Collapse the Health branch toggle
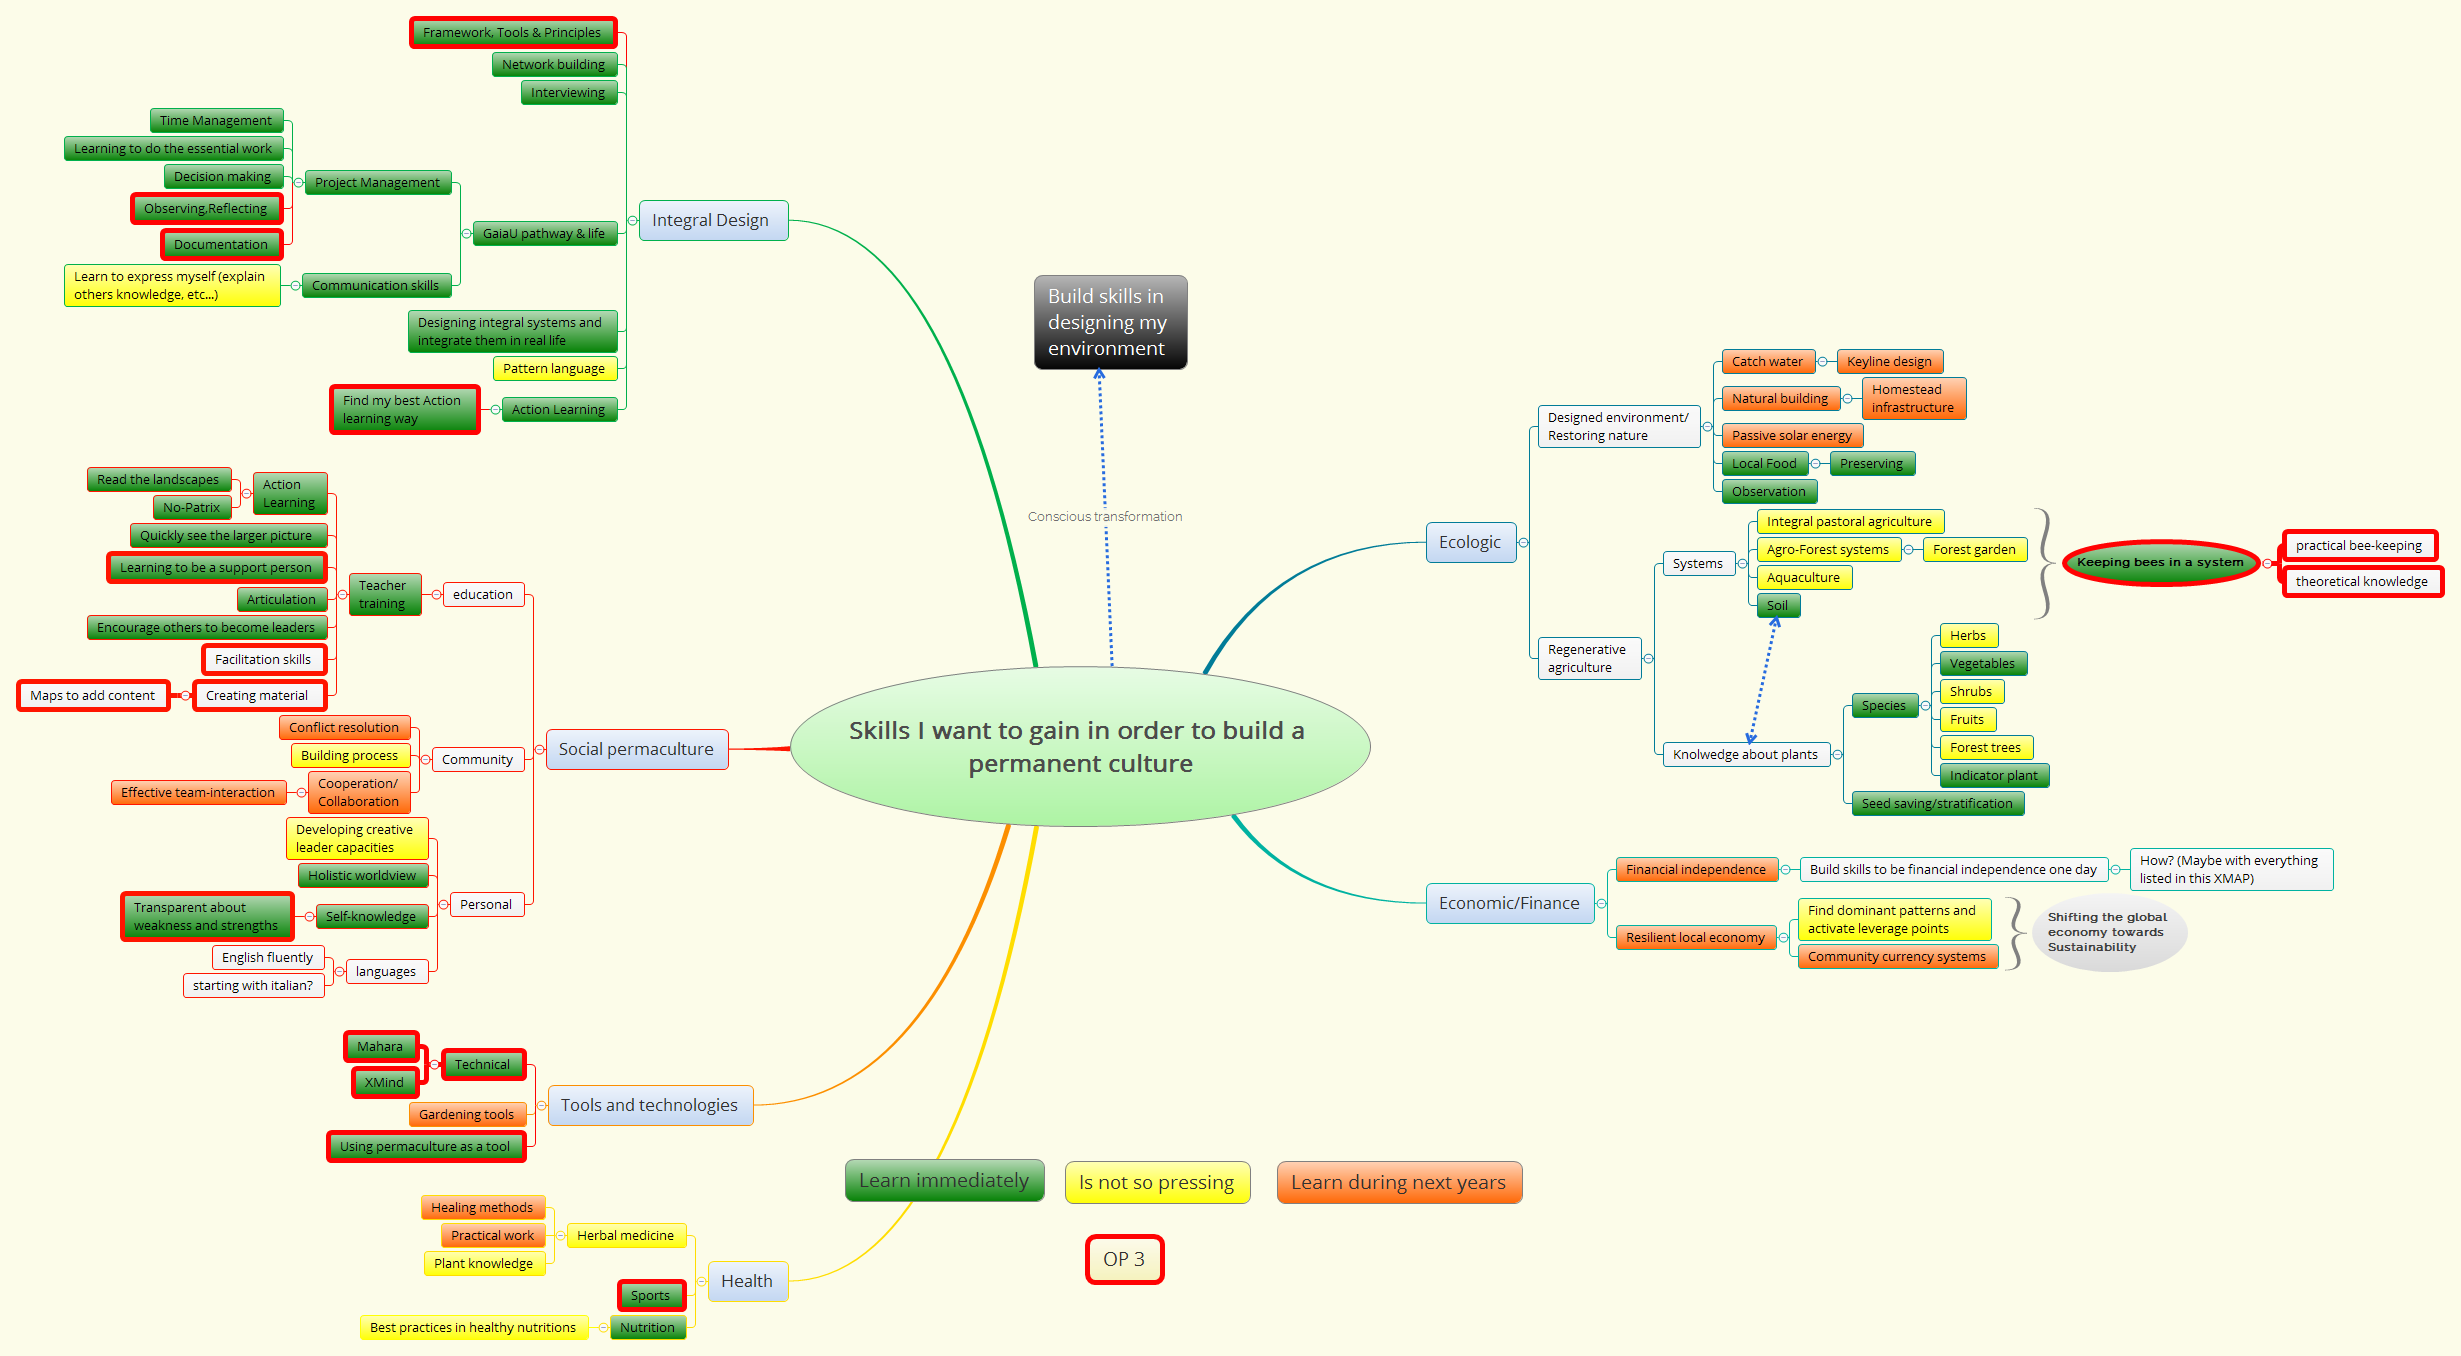The image size is (2461, 1356). (x=701, y=1281)
